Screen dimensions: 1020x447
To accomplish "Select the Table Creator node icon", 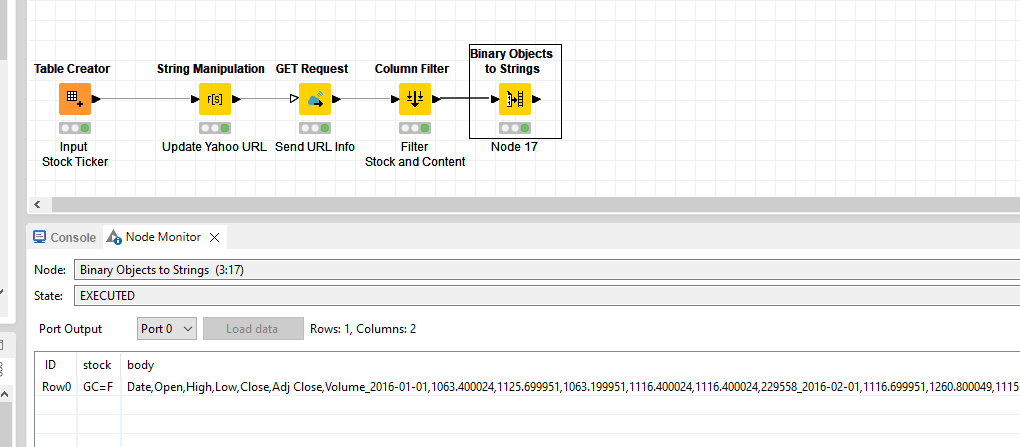I will coord(75,99).
